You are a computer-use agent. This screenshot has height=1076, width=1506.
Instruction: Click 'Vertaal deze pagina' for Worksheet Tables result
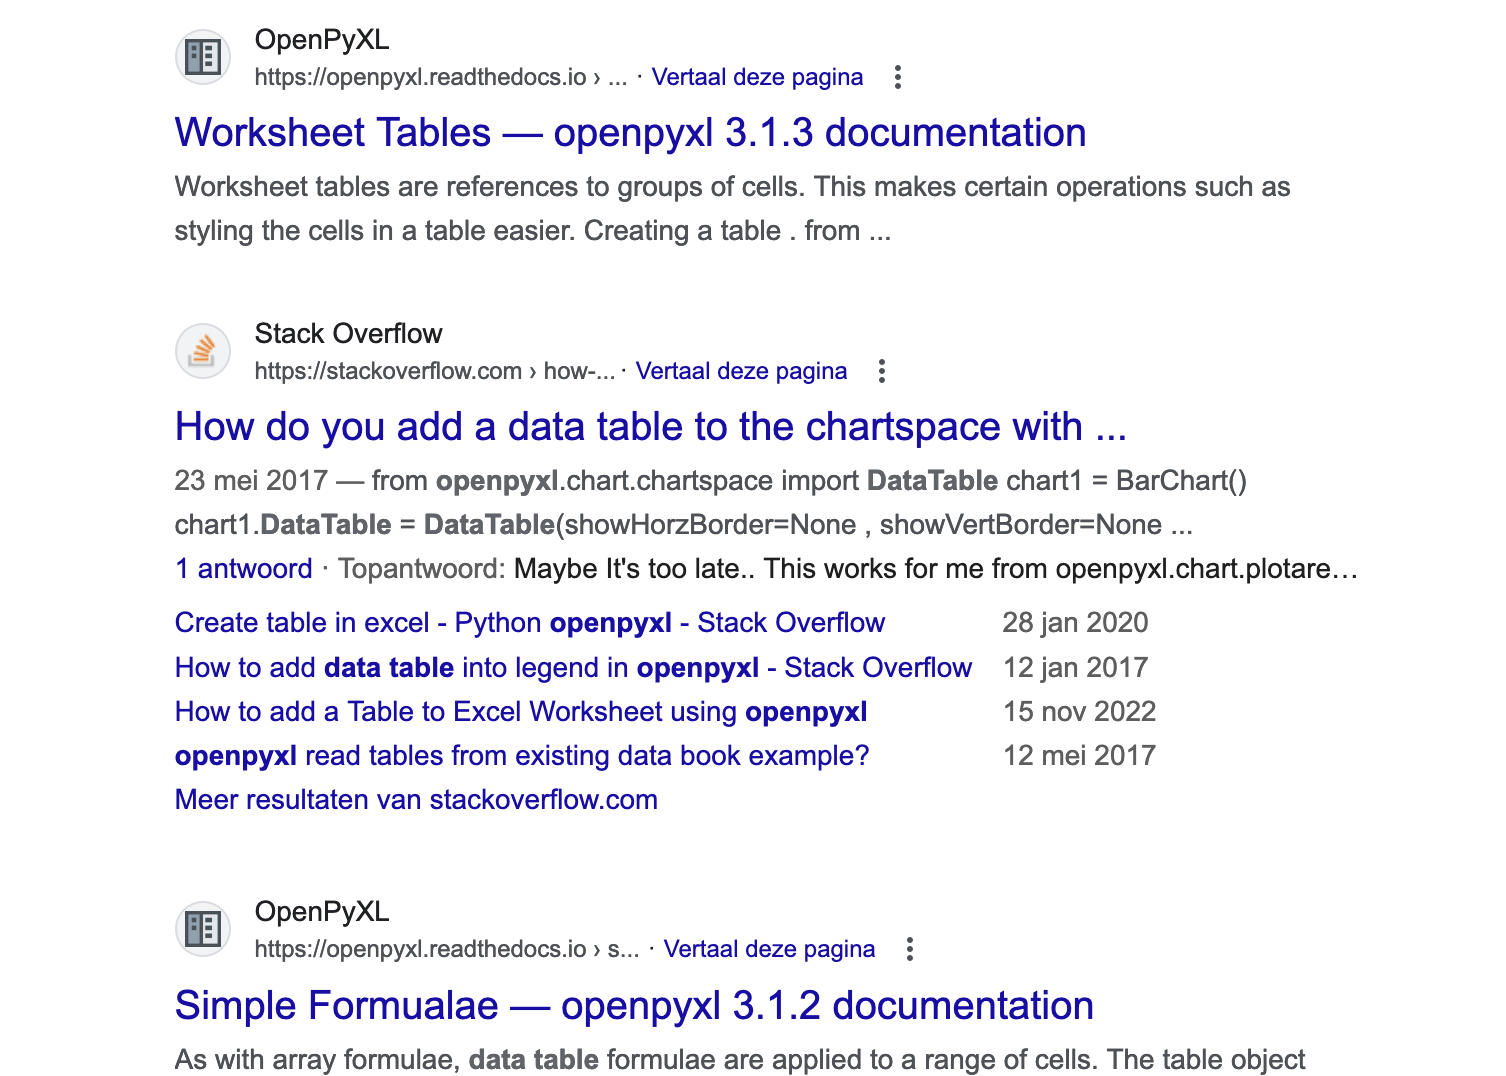coord(757,77)
